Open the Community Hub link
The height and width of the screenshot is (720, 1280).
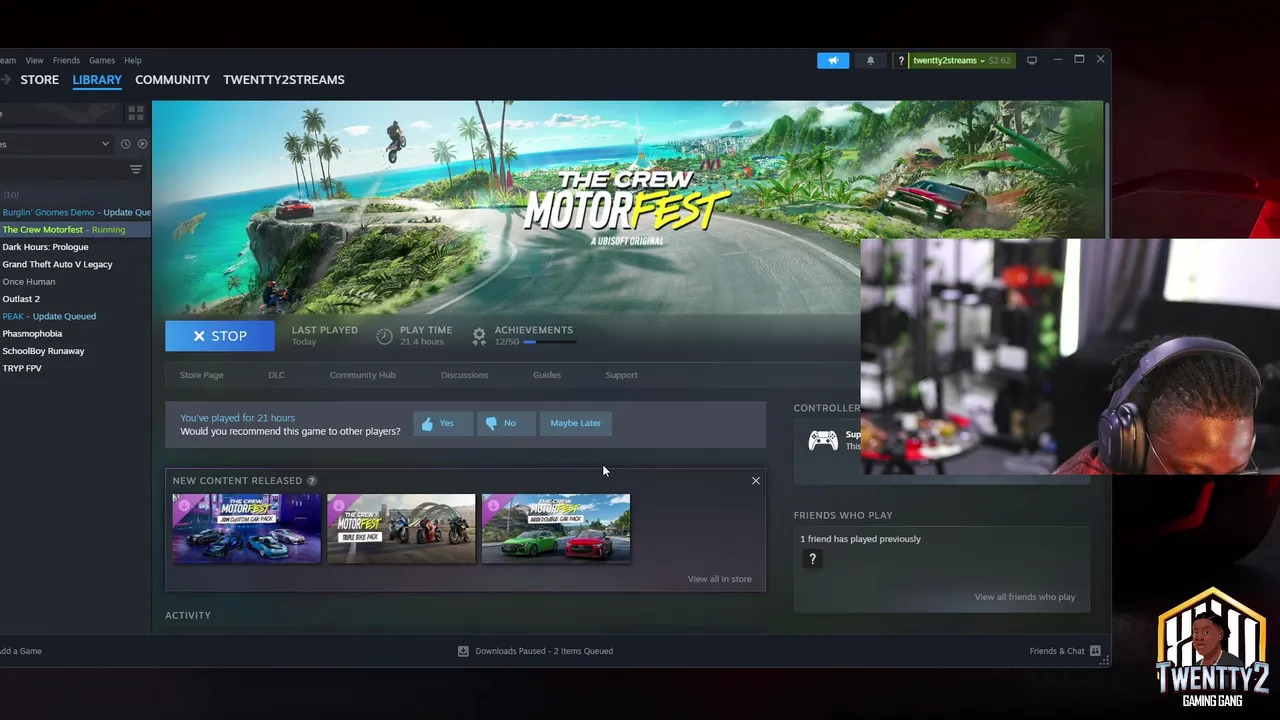click(363, 375)
